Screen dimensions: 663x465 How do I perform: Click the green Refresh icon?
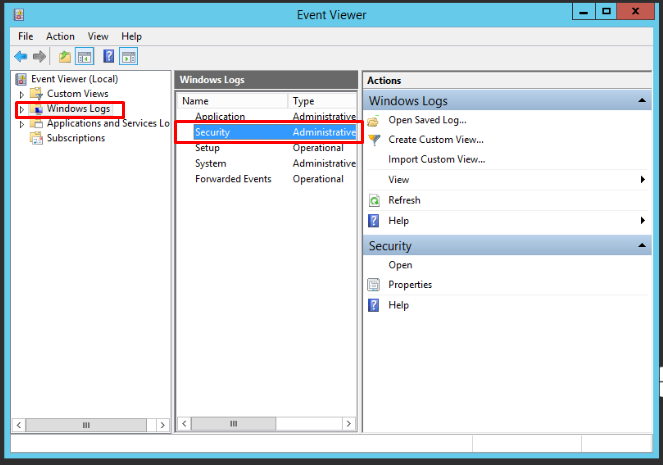tap(374, 200)
